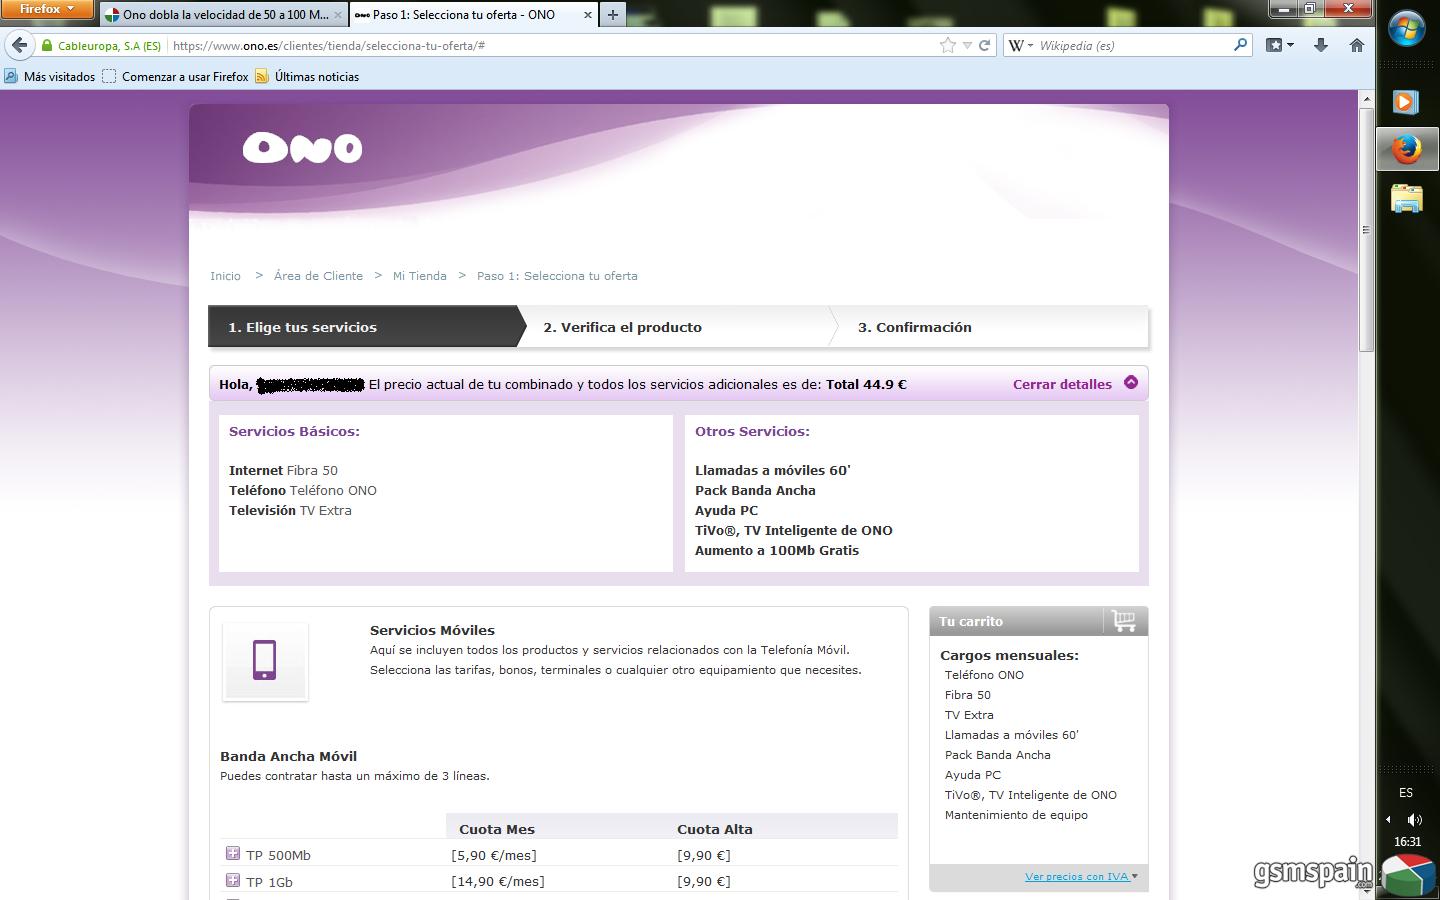Reload the page with refresh icon
Screen dimensions: 1440x900
point(984,45)
